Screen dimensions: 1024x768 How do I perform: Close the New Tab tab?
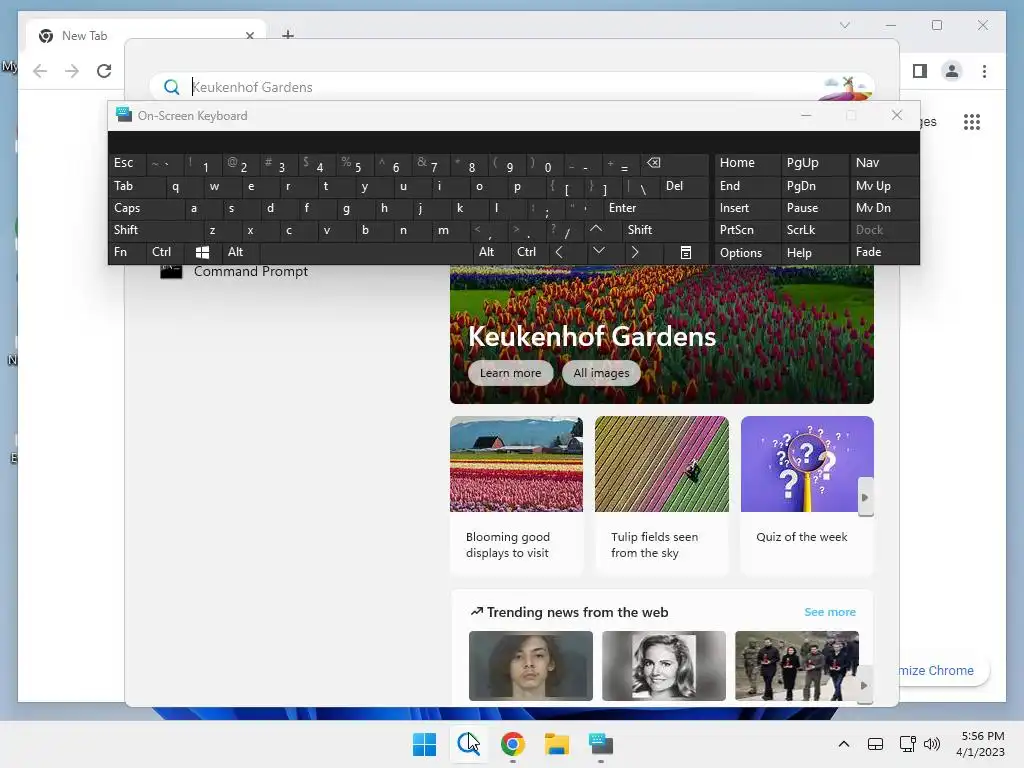(x=249, y=36)
